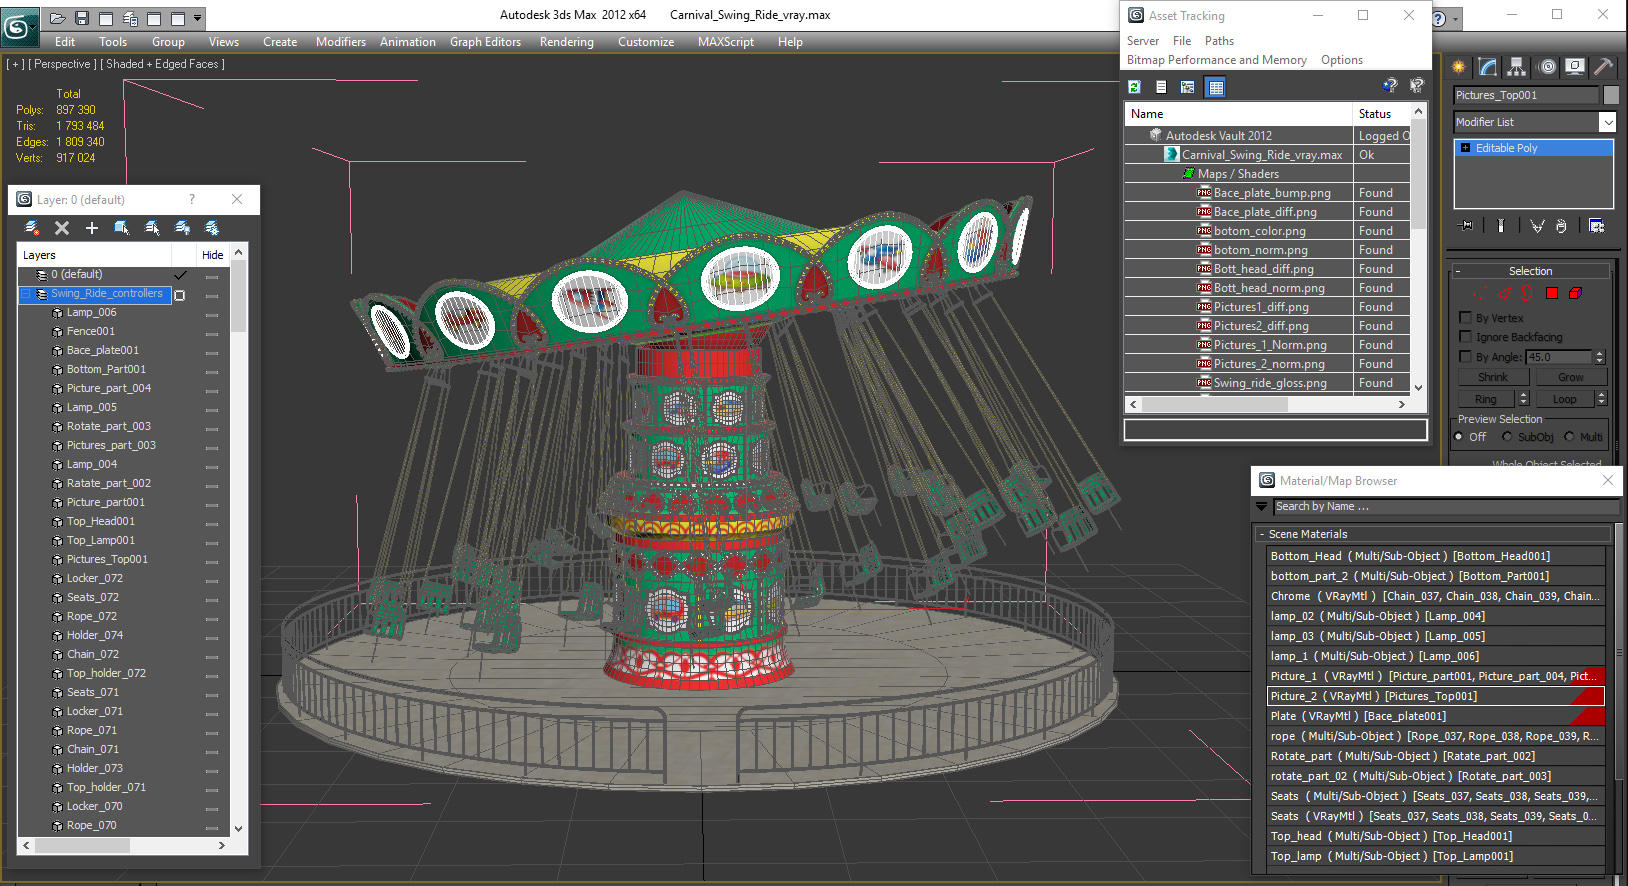Toggle By Vertex checkbox
Image resolution: width=1628 pixels, height=886 pixels.
tap(1466, 318)
